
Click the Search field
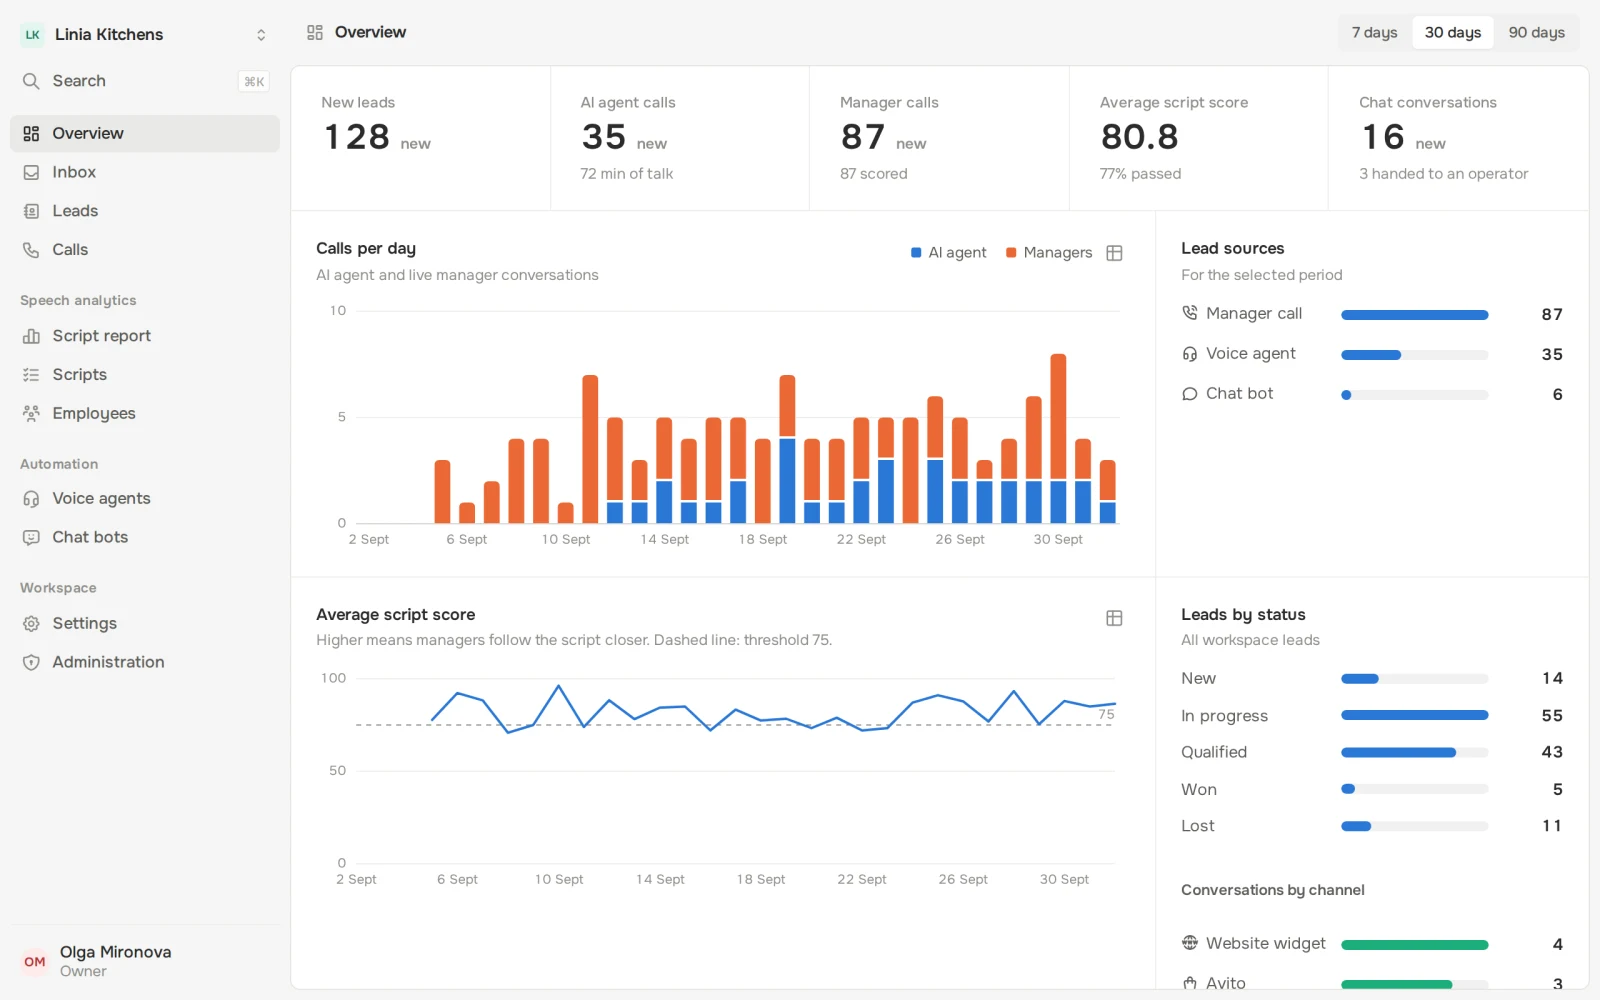[145, 81]
